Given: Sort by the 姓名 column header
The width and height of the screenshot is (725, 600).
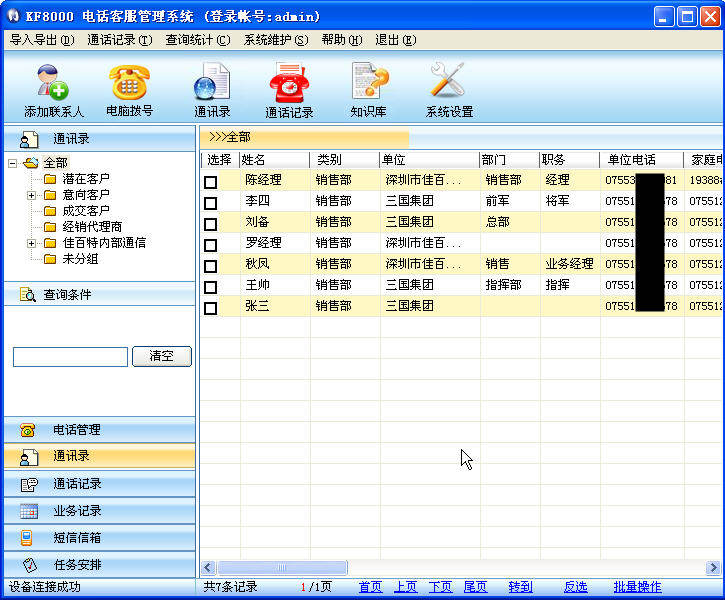Looking at the screenshot, I should (275, 160).
